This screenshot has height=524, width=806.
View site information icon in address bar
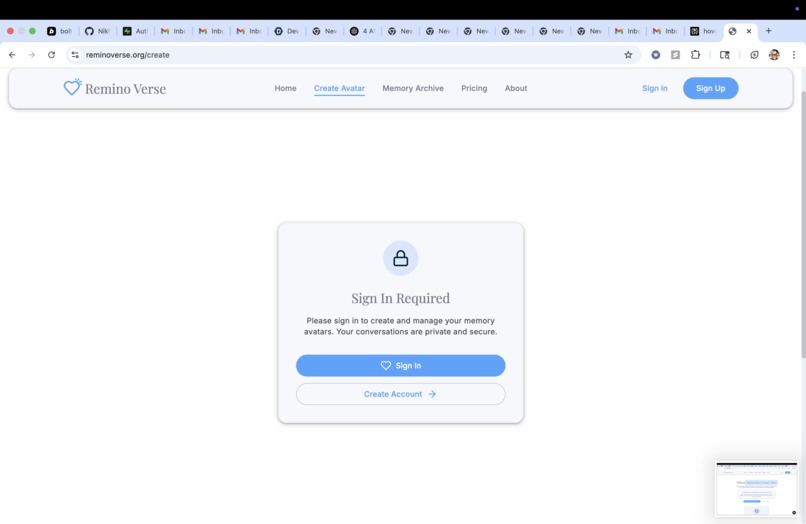click(x=75, y=55)
